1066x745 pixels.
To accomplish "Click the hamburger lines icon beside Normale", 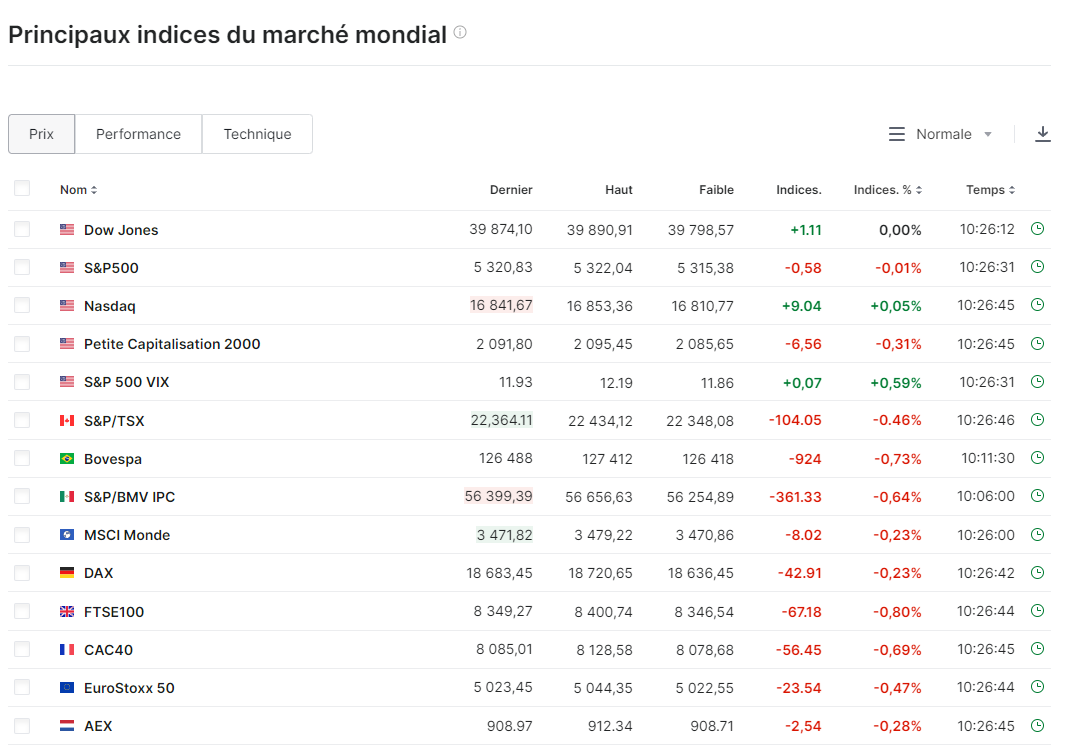I will click(897, 134).
